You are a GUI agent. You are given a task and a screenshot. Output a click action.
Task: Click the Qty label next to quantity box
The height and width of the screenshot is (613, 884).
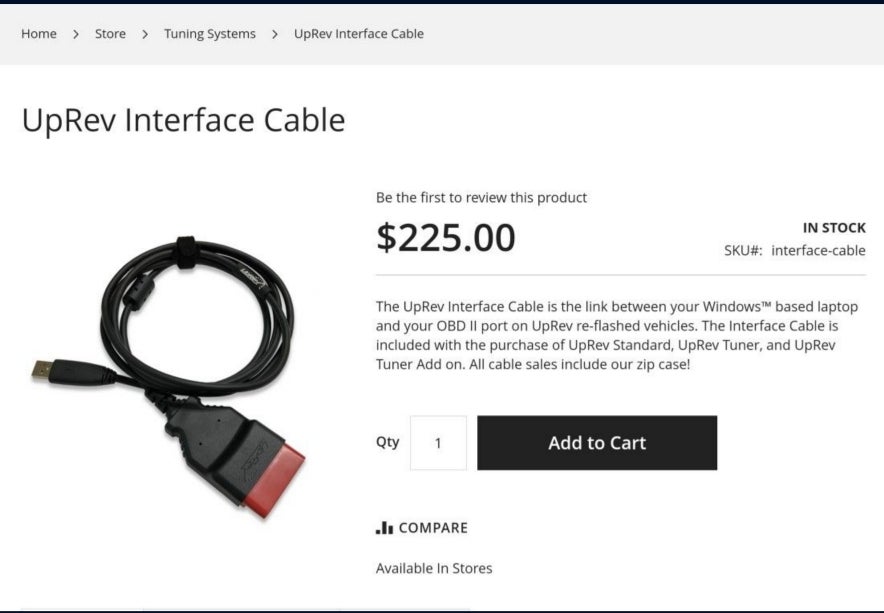click(387, 442)
